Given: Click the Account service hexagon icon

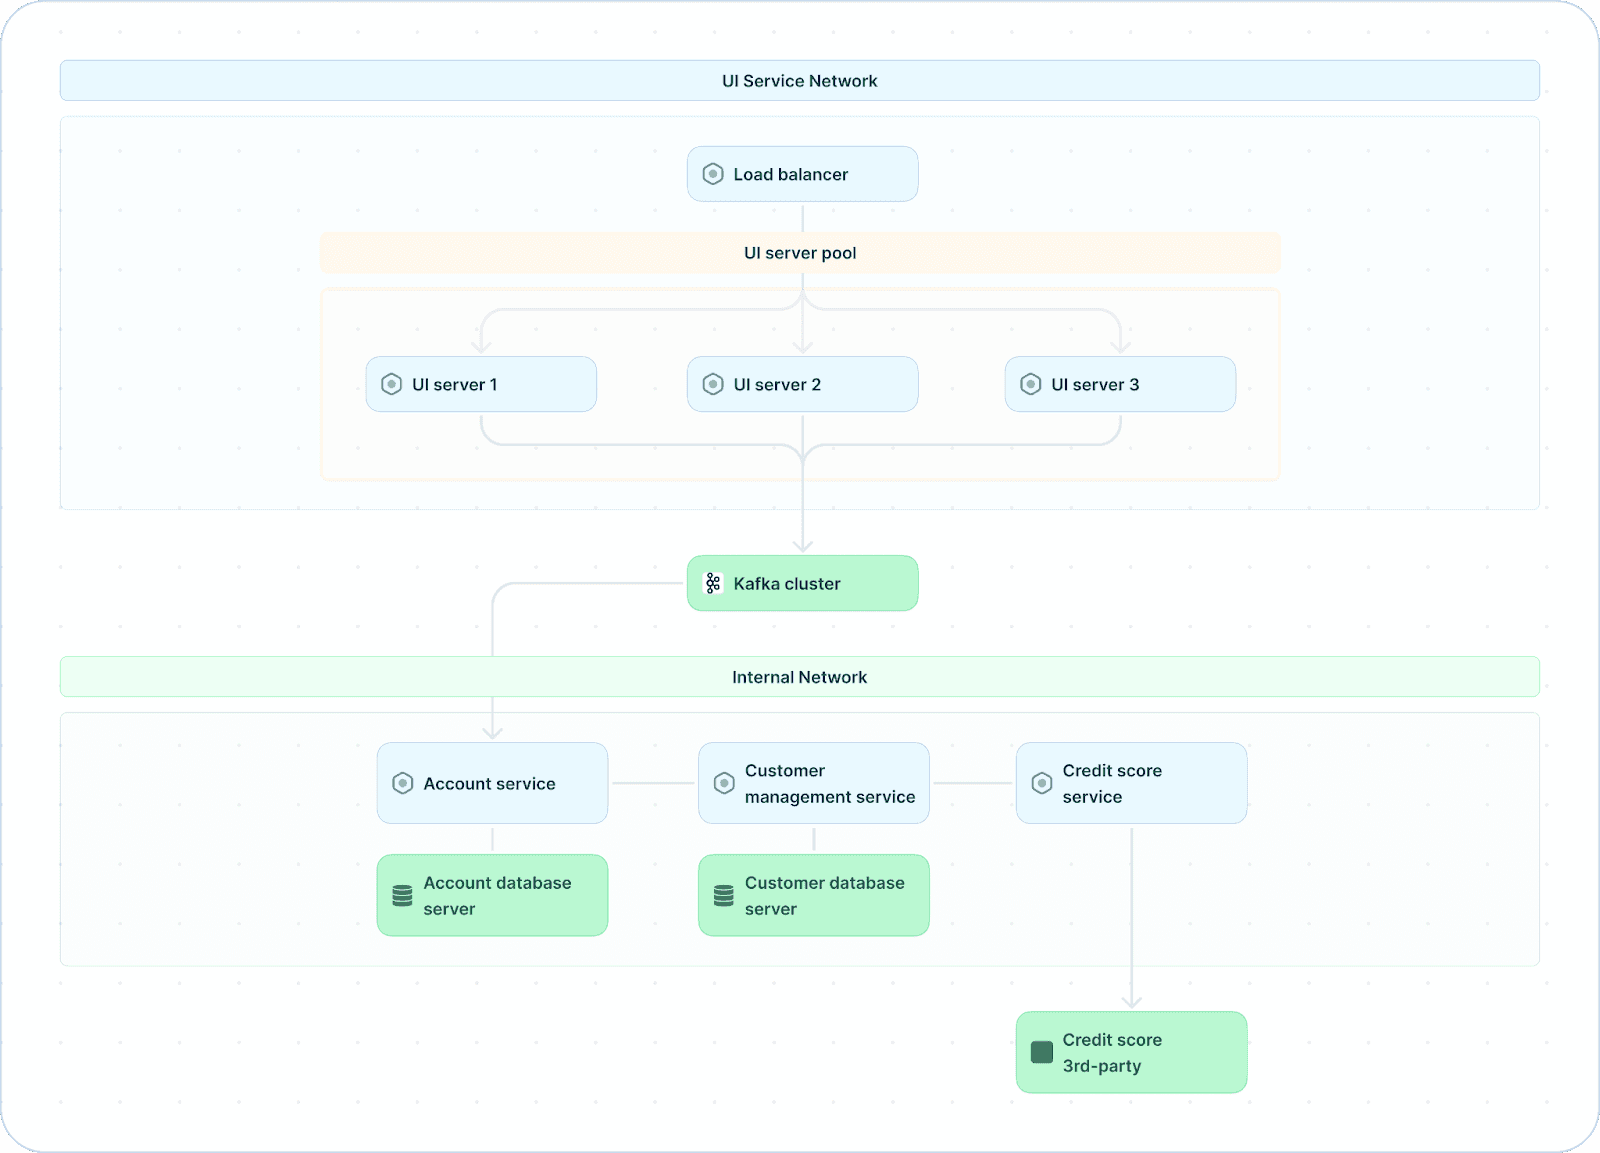Looking at the screenshot, I should (x=403, y=783).
